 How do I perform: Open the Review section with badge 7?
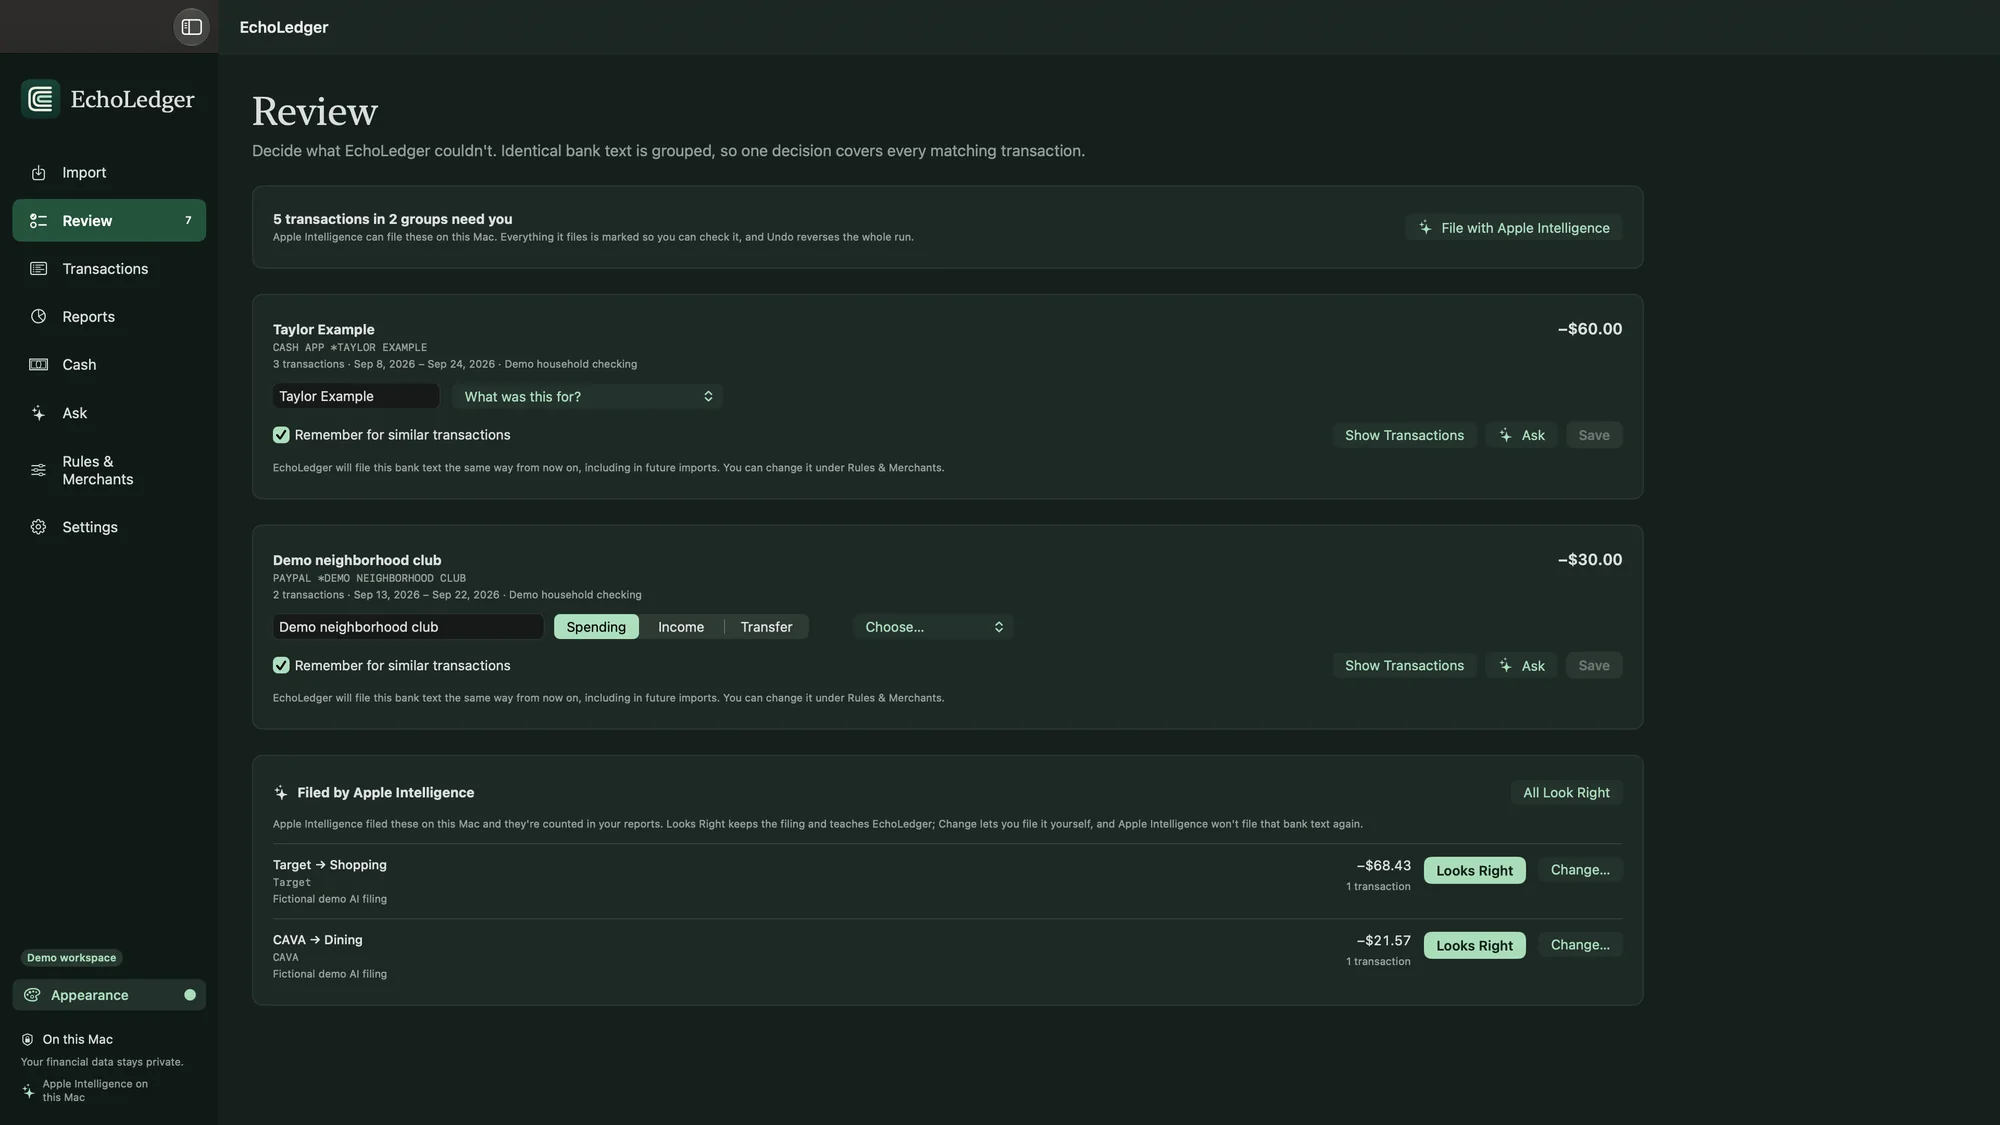109,221
